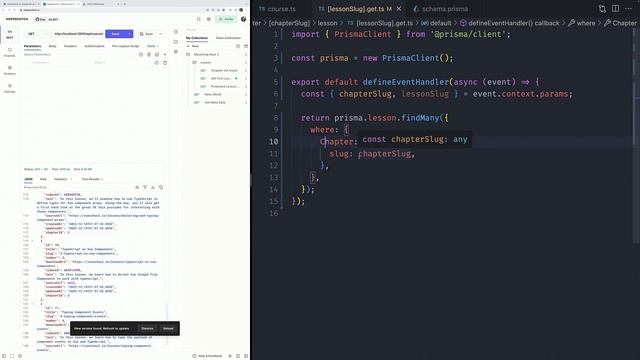Click the search icon in Hoppscotch header
Viewport: 640px width, 360px height.
[x=199, y=19]
